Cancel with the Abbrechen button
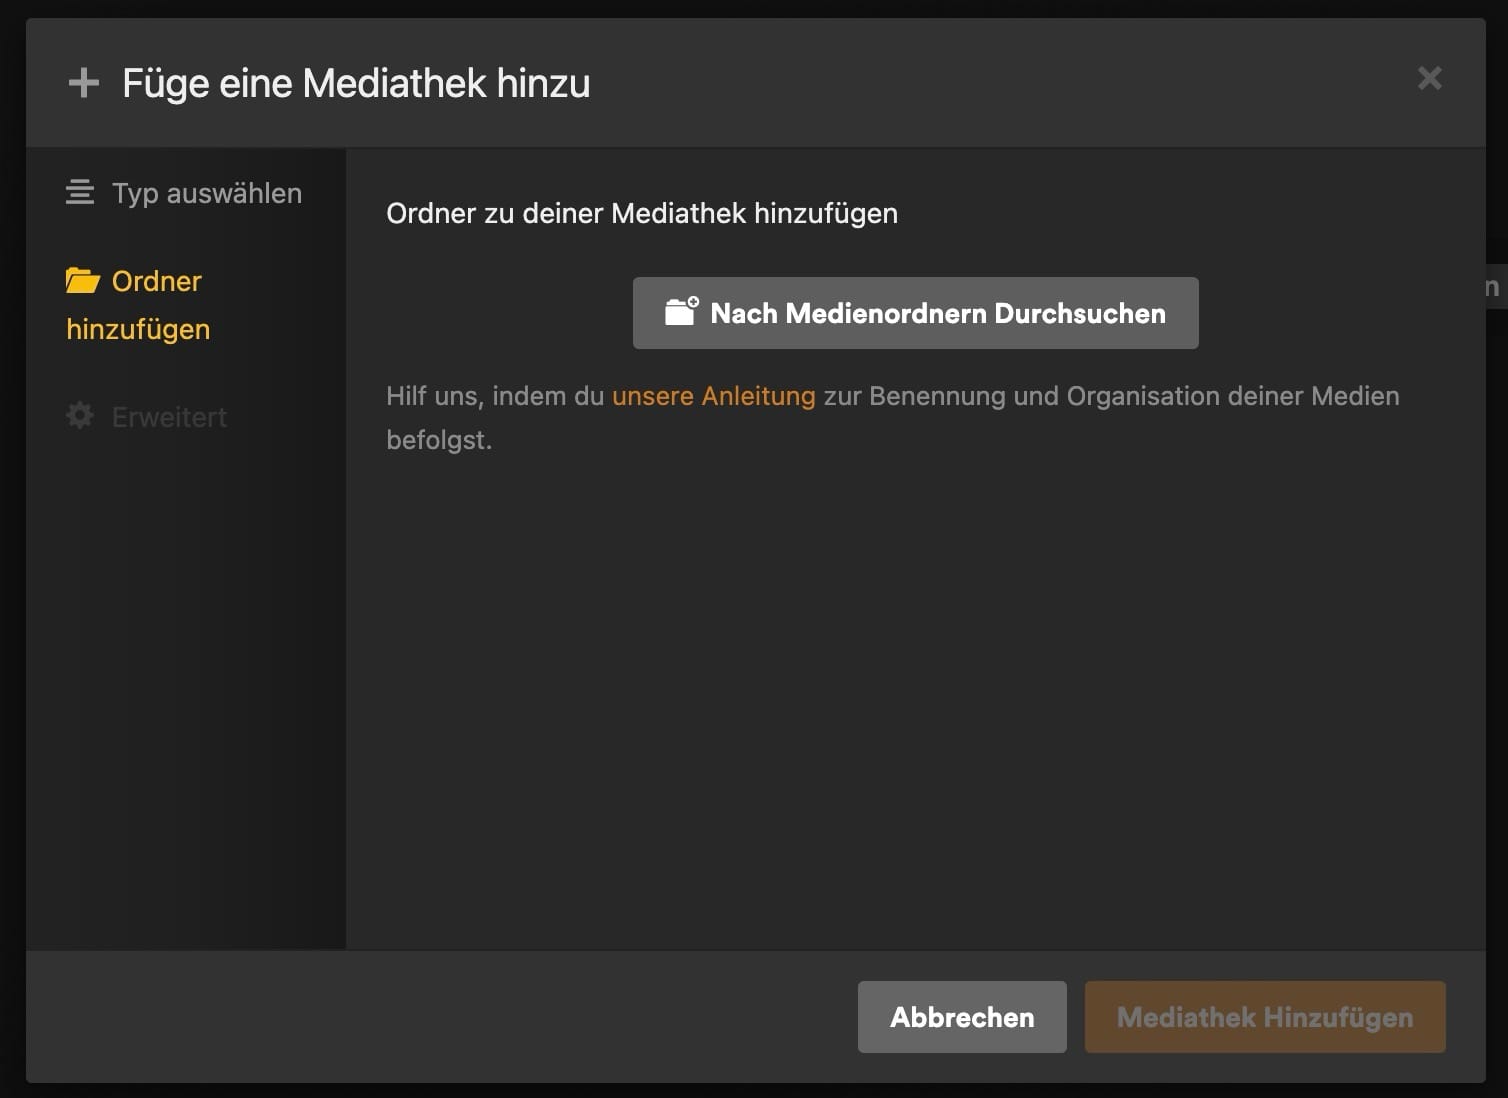This screenshot has width=1508, height=1098. coord(962,1017)
